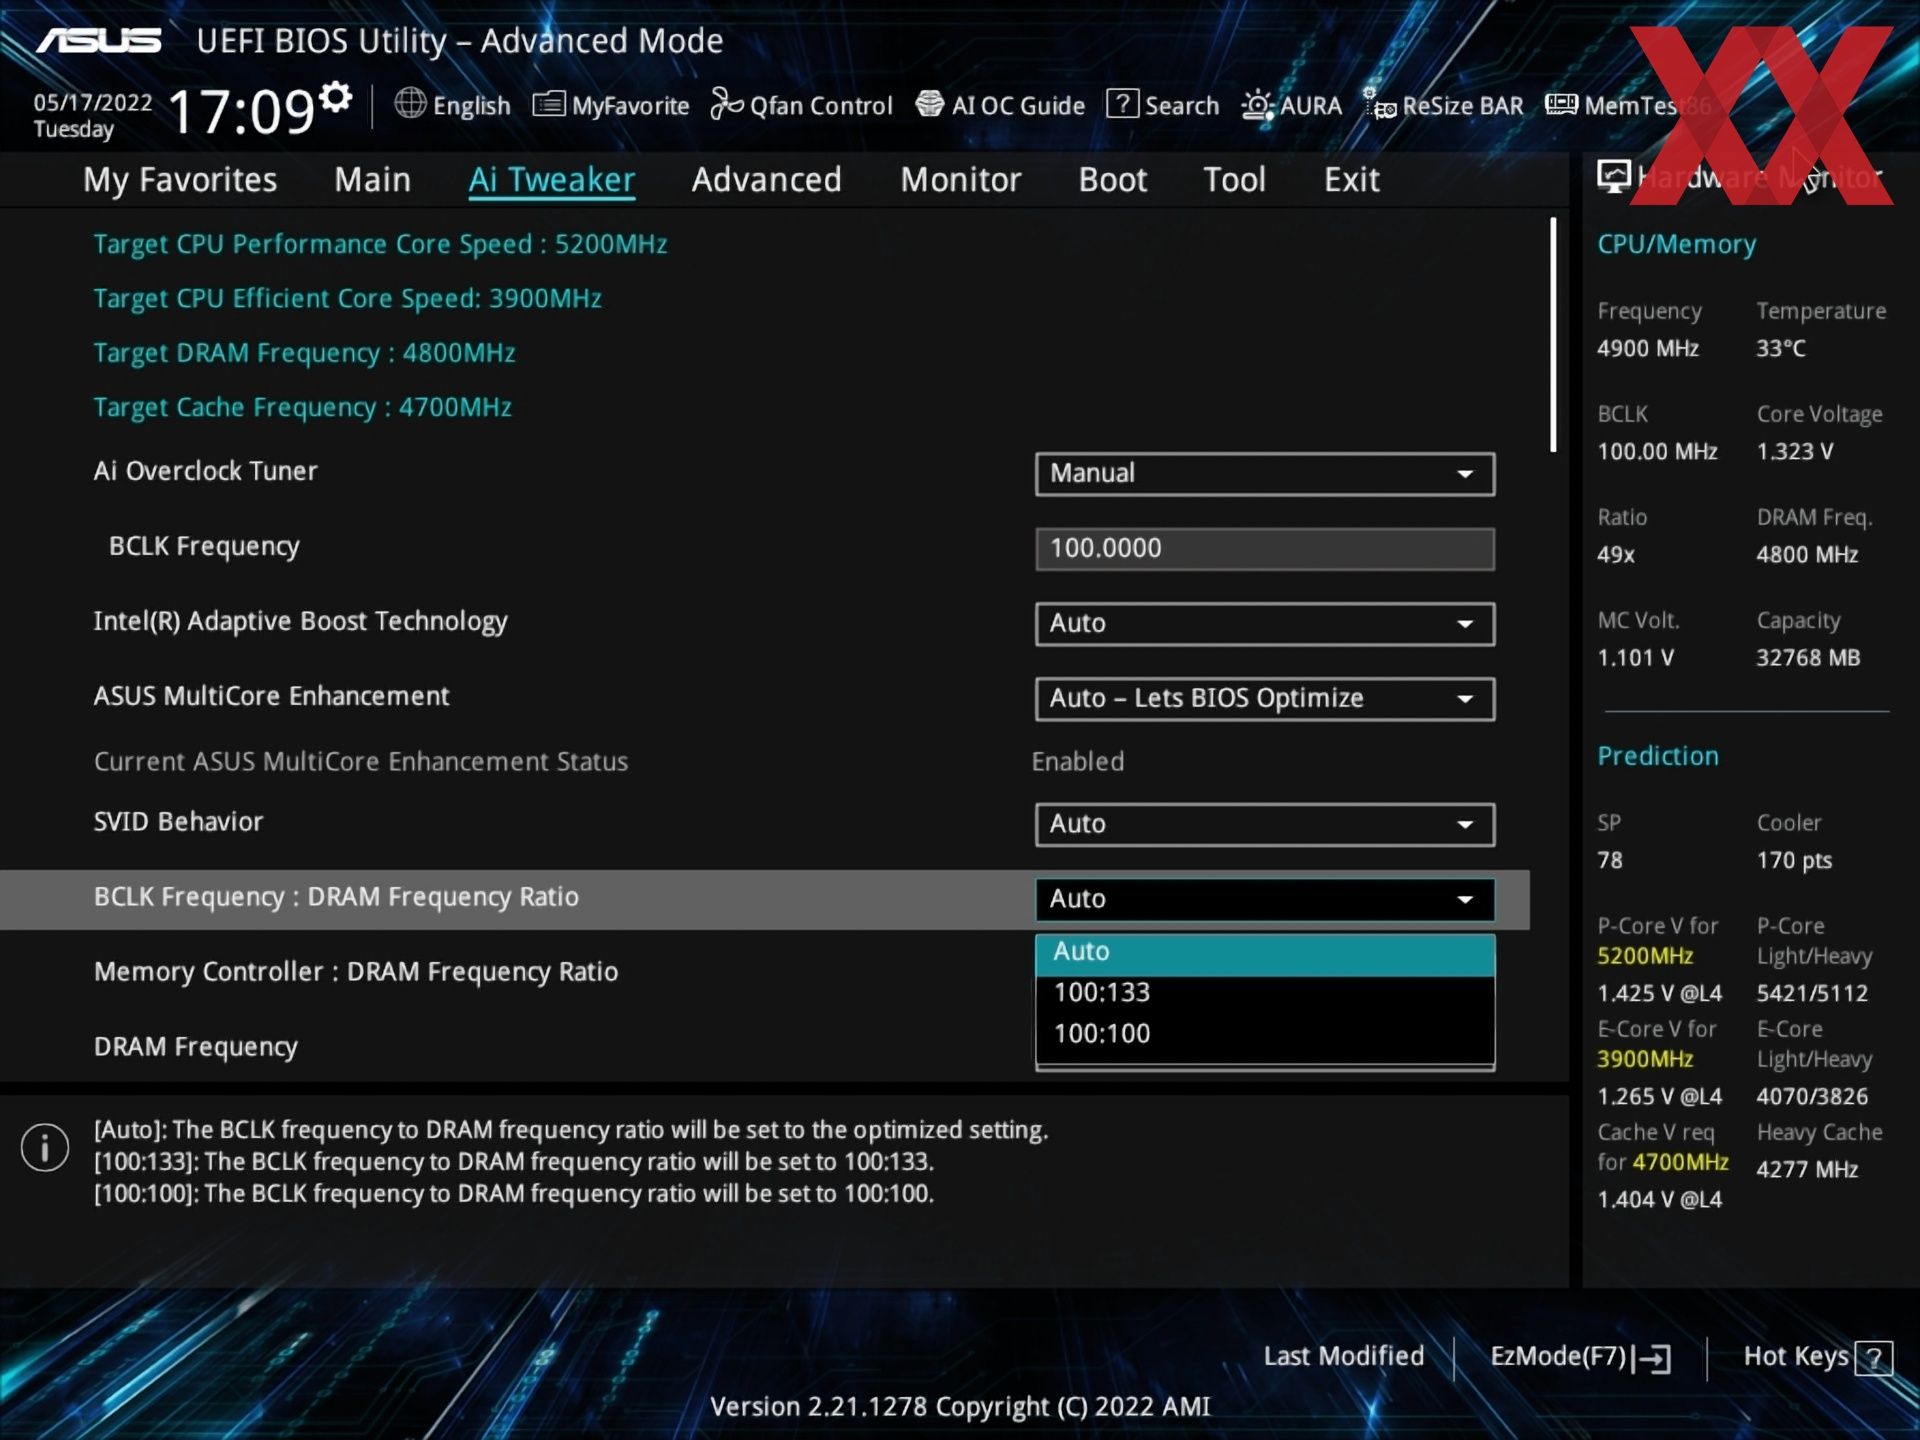Viewport: 1920px width, 1440px height.
Task: Expand ASUS MultiCore Enhancement dropdown
Action: point(1264,699)
